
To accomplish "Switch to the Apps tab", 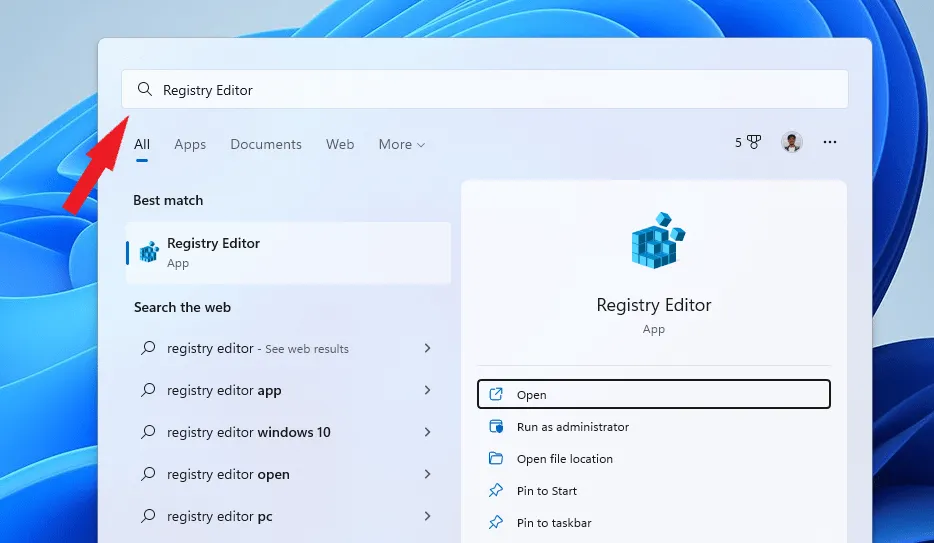I will point(190,144).
